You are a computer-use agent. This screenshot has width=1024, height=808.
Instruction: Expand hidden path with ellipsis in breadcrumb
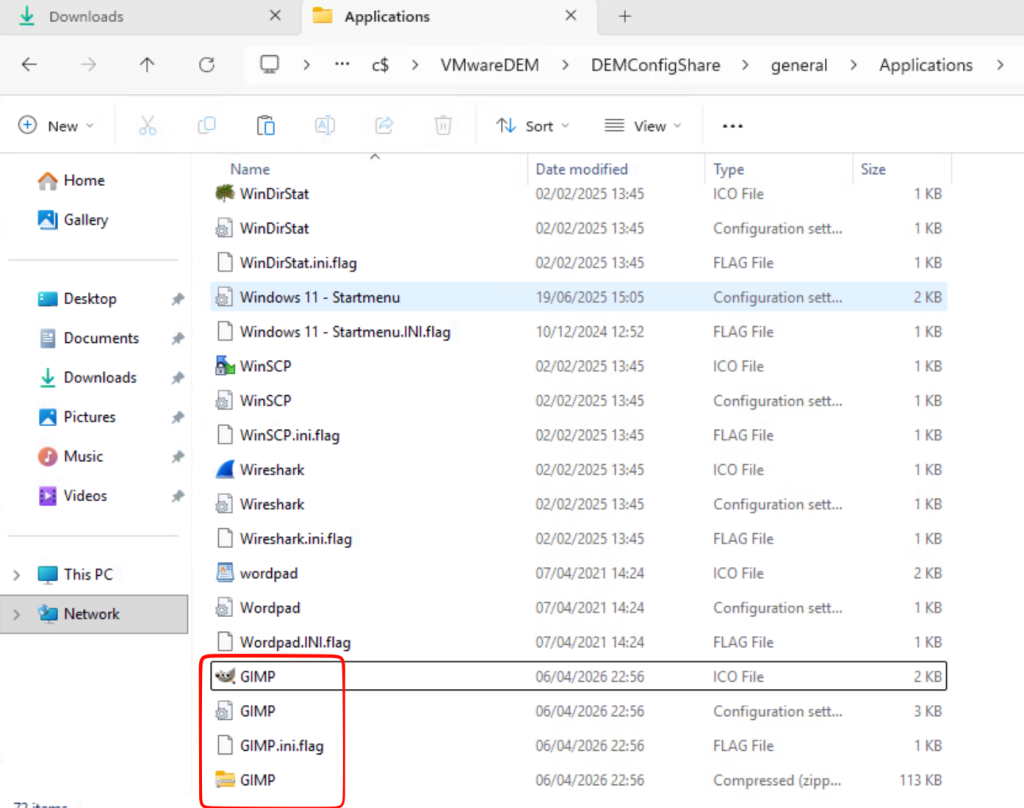[x=342, y=65]
